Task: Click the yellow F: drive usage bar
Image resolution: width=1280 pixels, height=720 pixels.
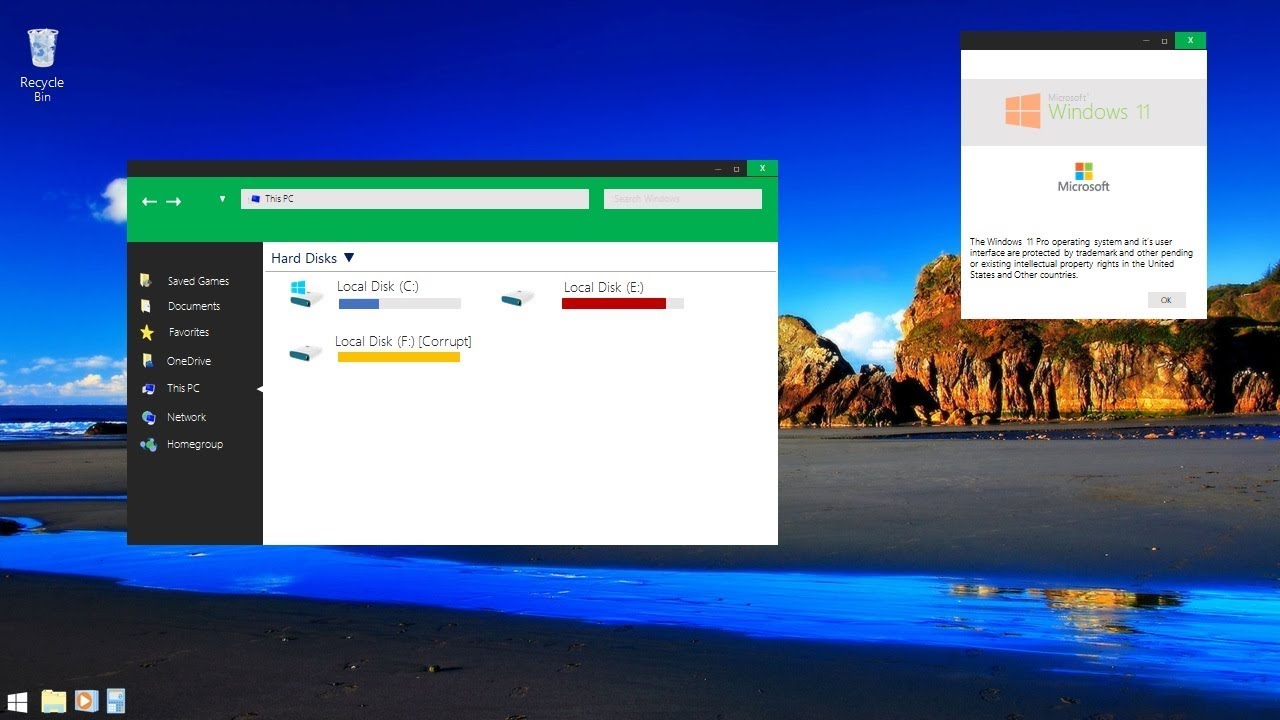Action: (x=399, y=357)
